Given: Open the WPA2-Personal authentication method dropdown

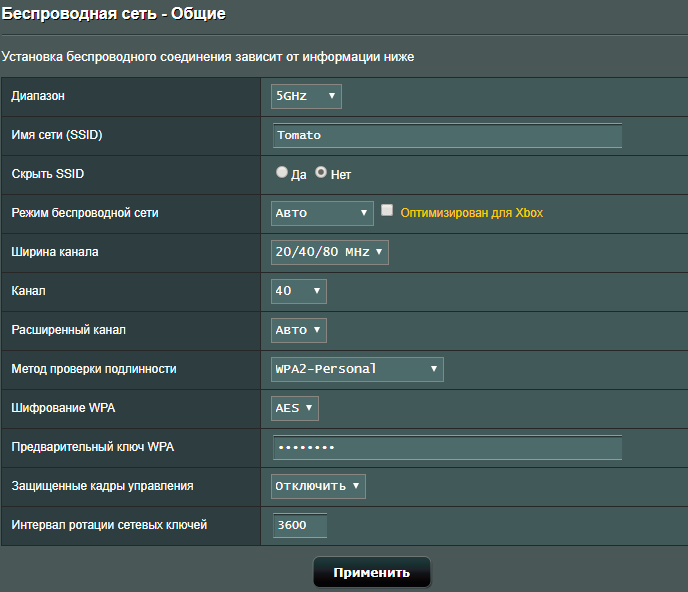Looking at the screenshot, I should click(x=357, y=369).
